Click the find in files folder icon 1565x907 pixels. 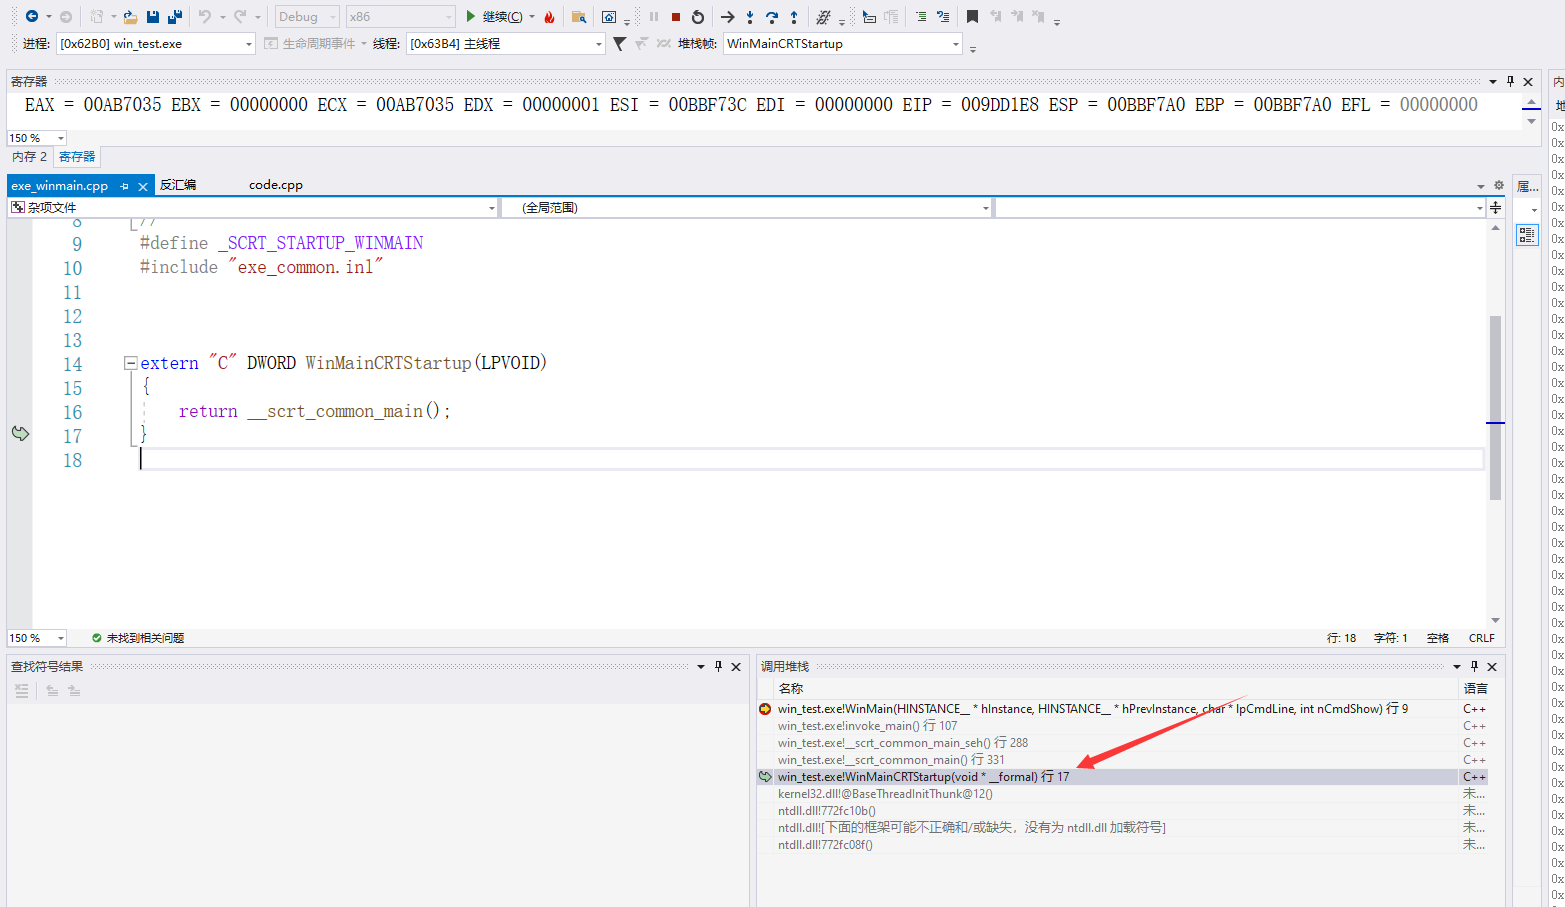(578, 17)
